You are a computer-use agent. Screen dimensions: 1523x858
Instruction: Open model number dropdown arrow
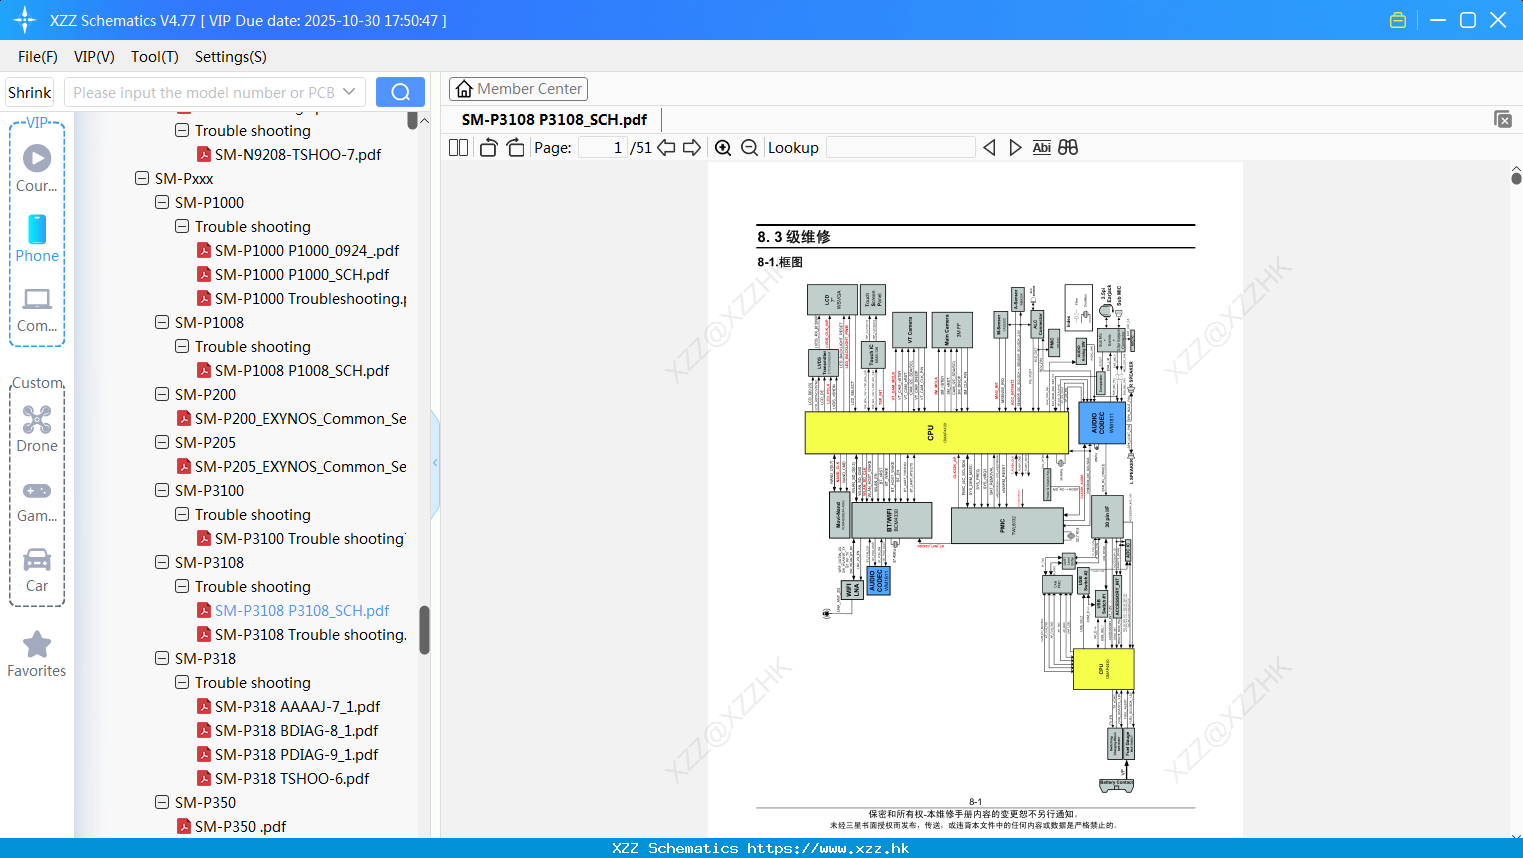(349, 92)
